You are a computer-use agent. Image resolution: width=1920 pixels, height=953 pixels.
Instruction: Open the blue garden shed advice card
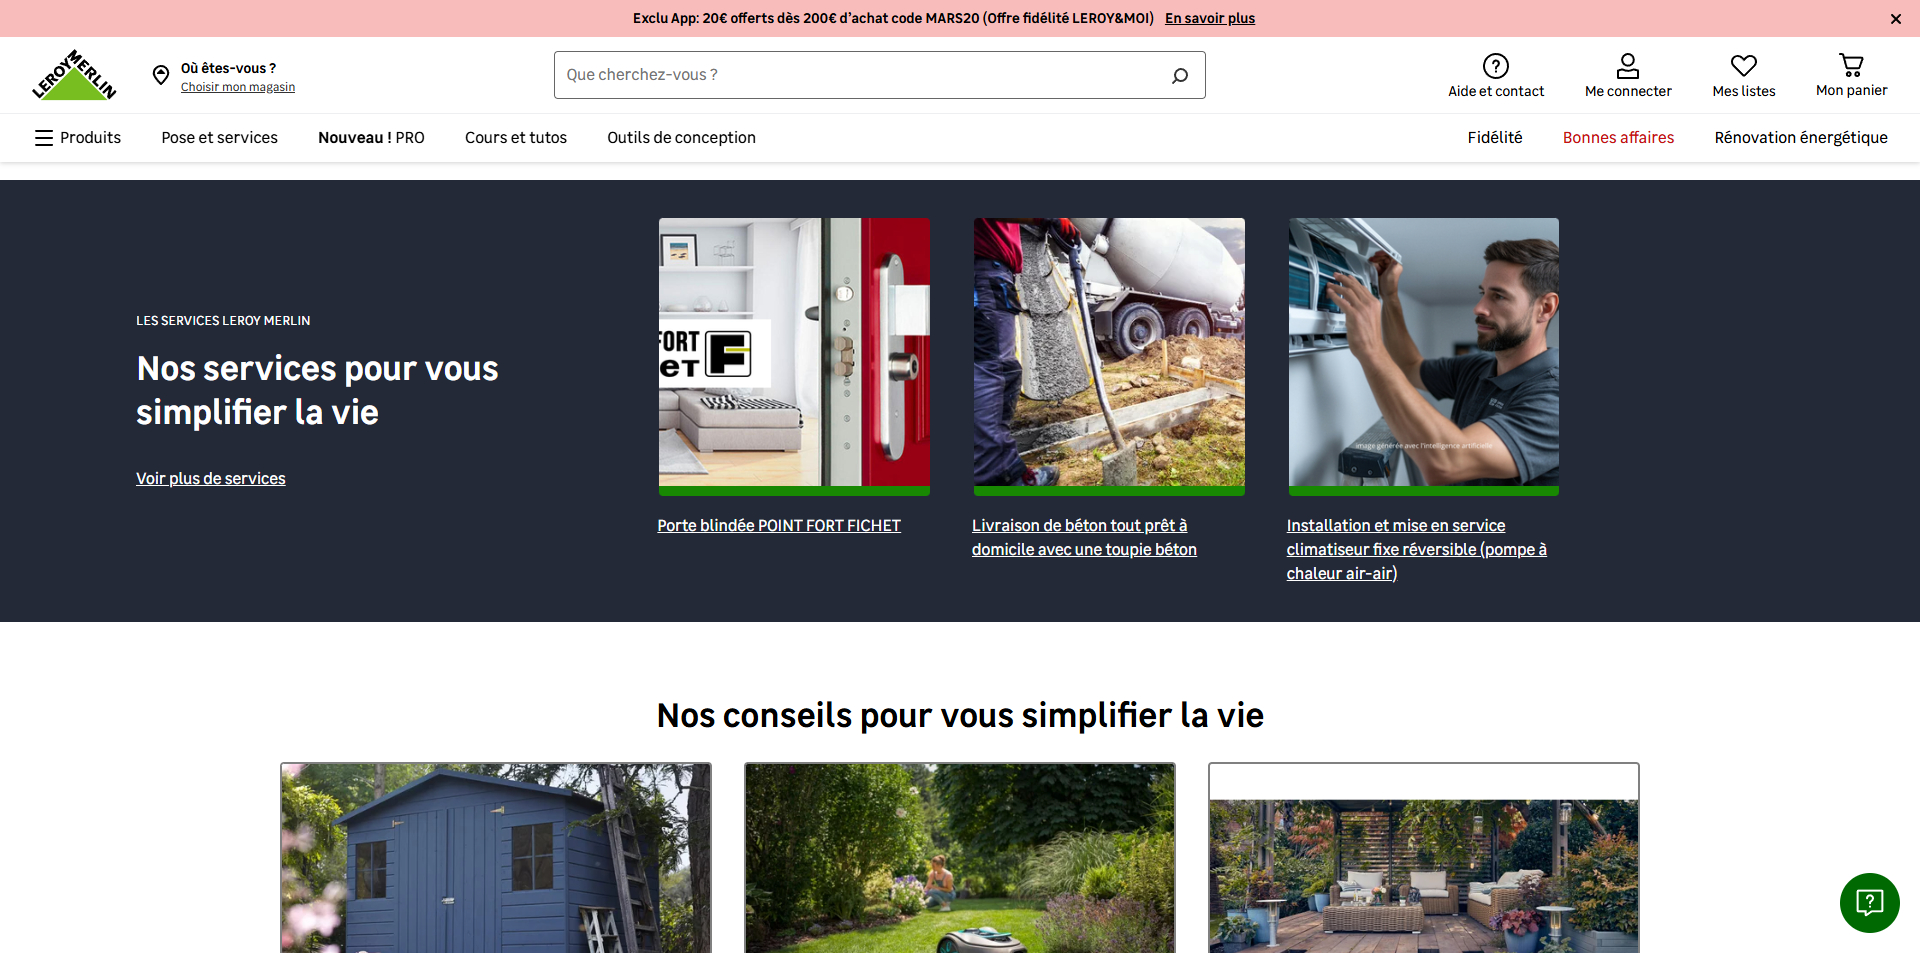[496, 858]
